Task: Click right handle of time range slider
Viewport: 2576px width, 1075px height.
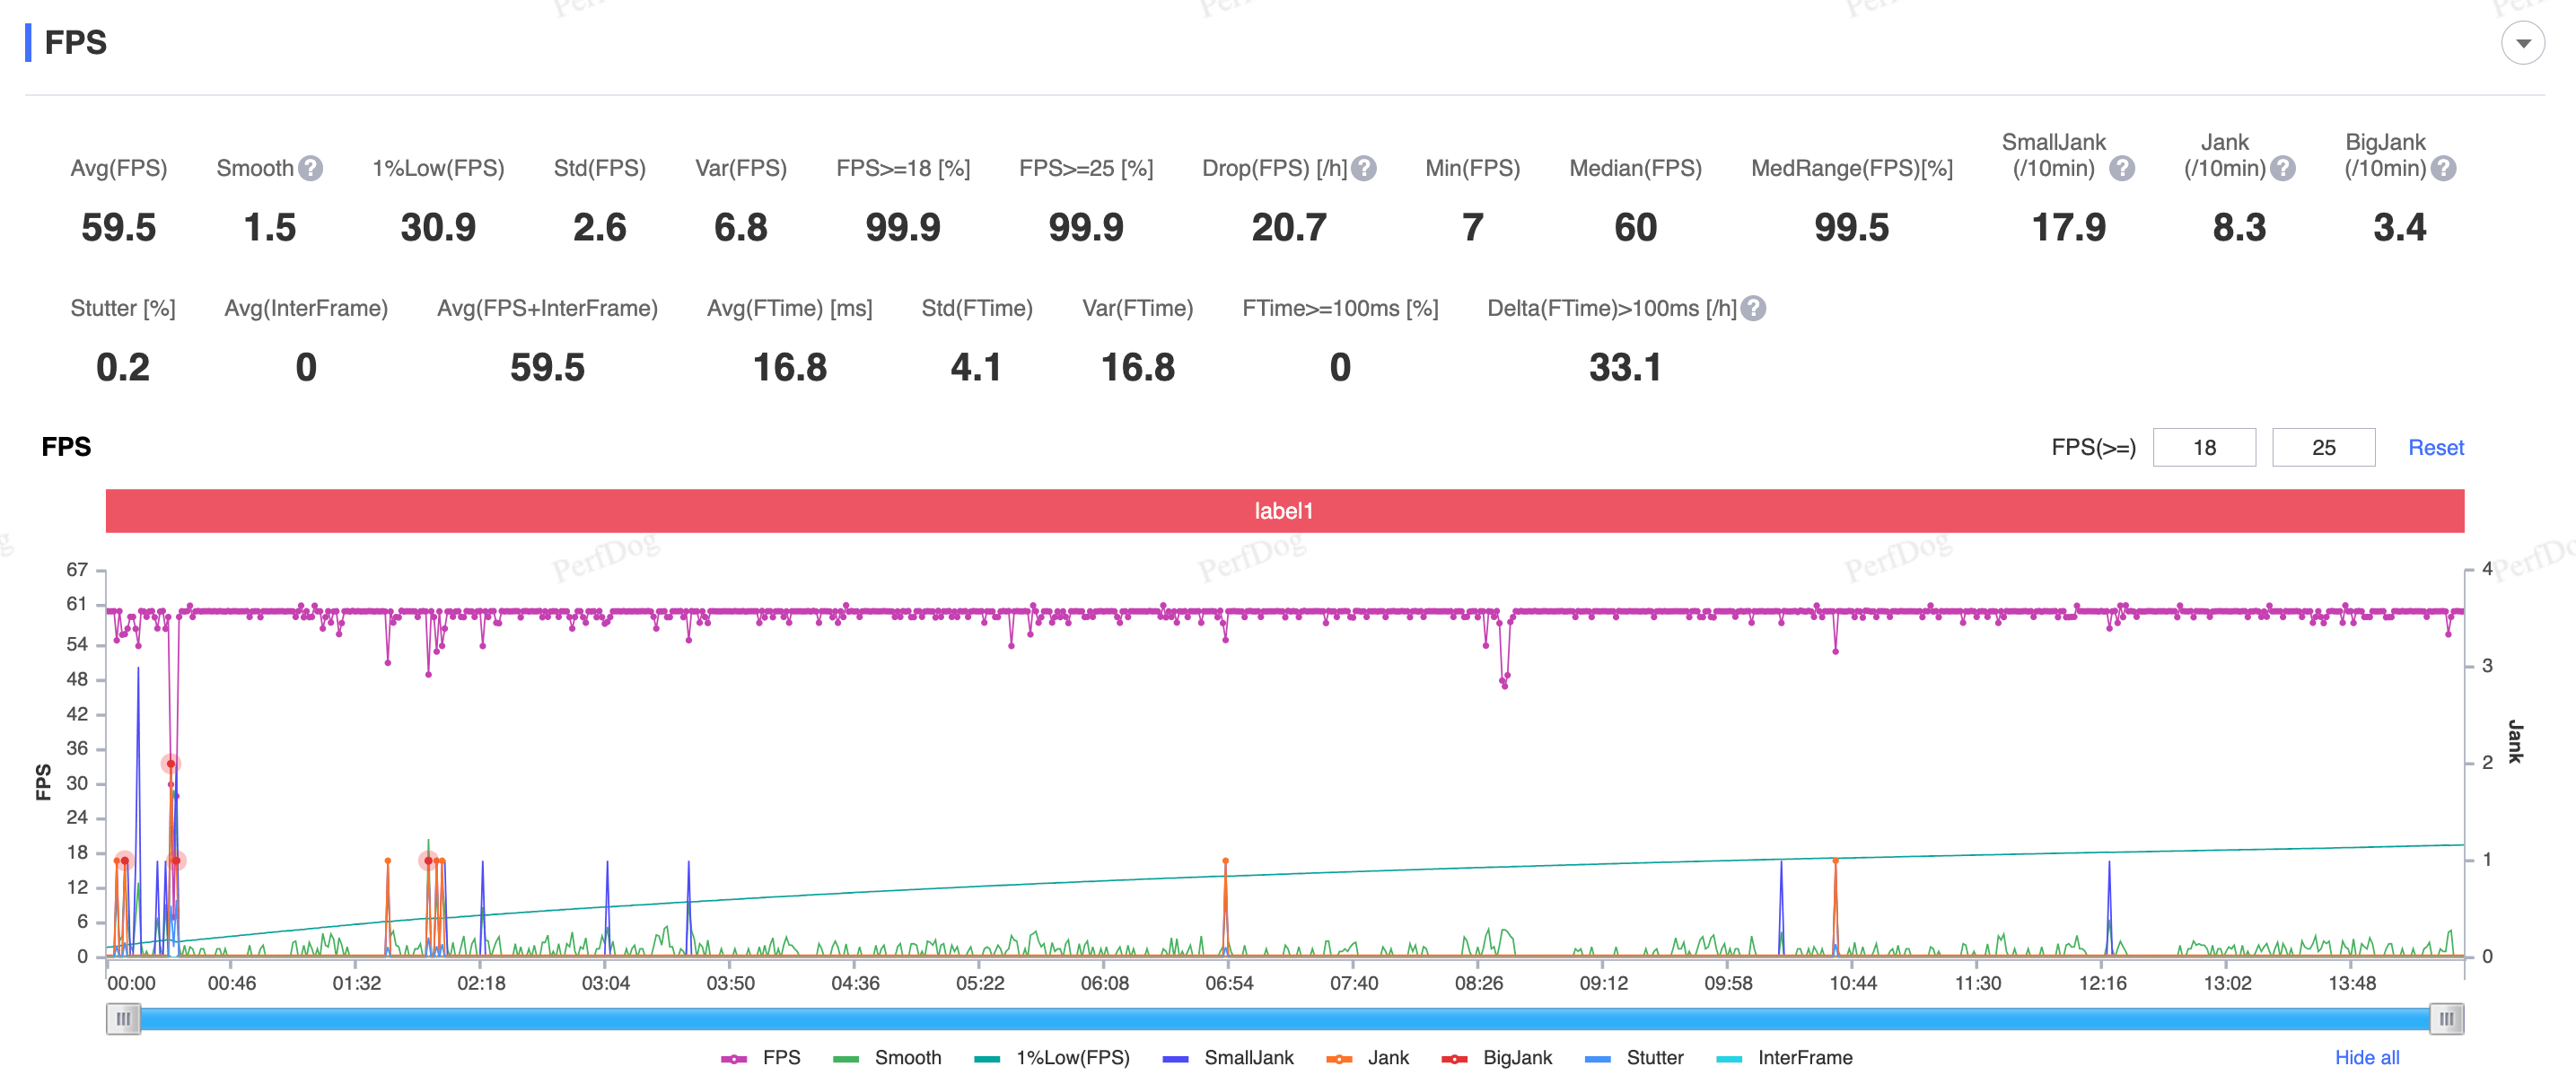Action: [2446, 1019]
